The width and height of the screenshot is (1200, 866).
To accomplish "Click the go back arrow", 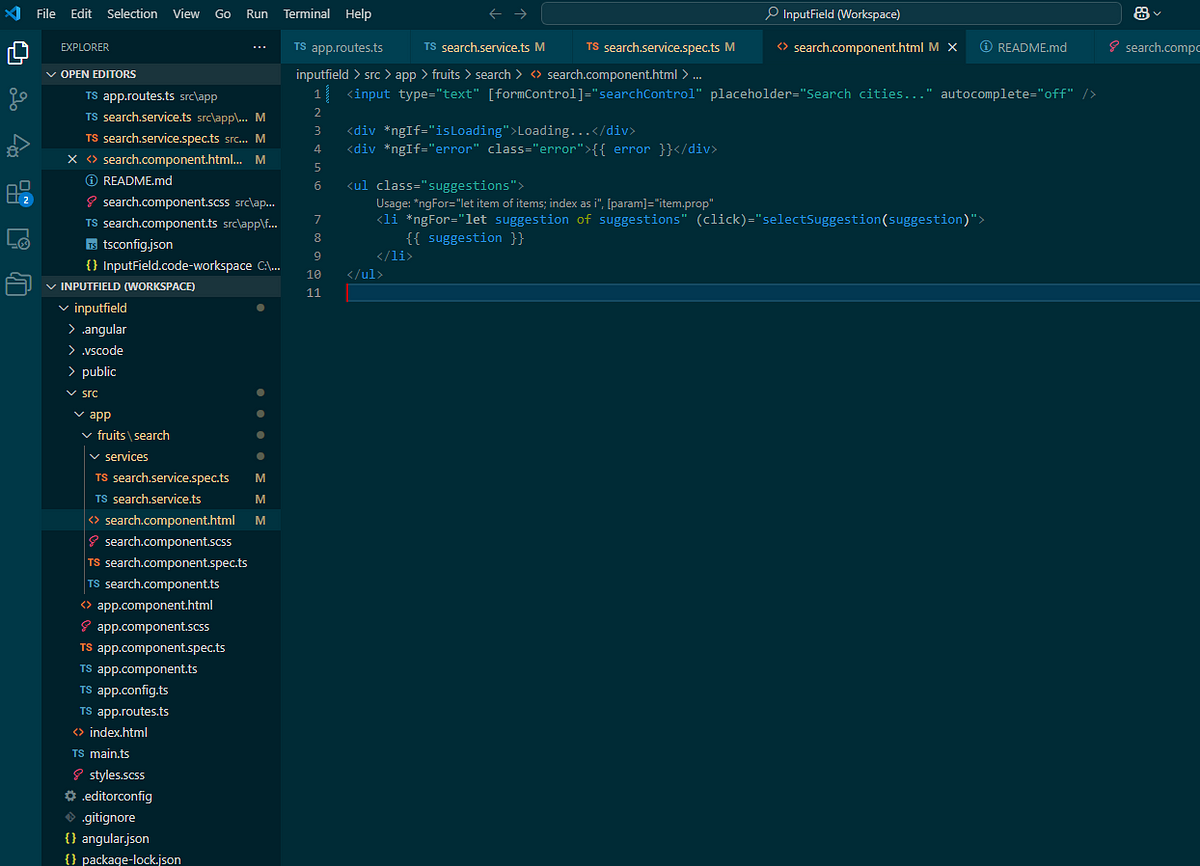I will (x=496, y=14).
